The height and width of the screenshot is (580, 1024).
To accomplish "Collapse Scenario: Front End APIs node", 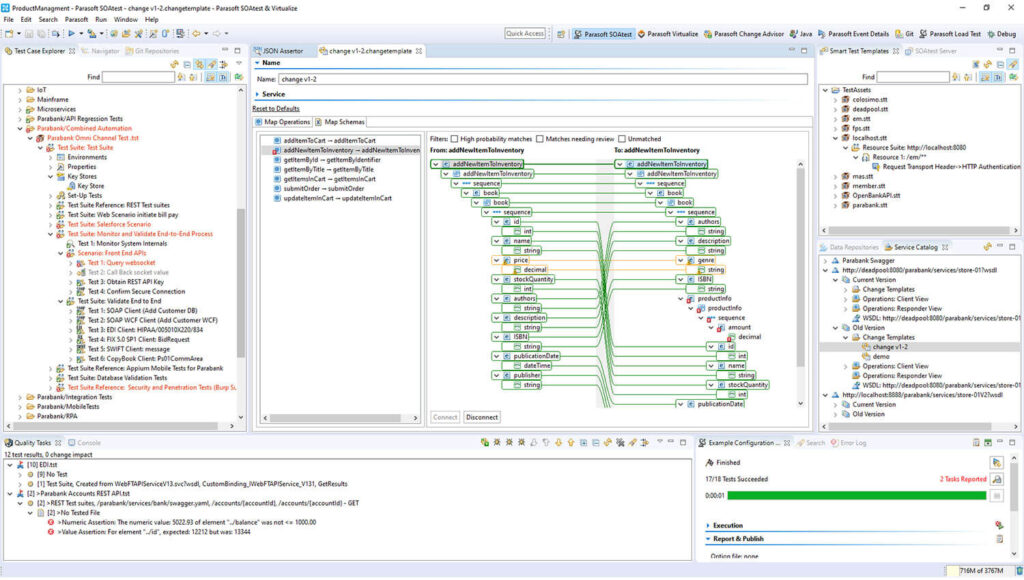I will coord(61,253).
